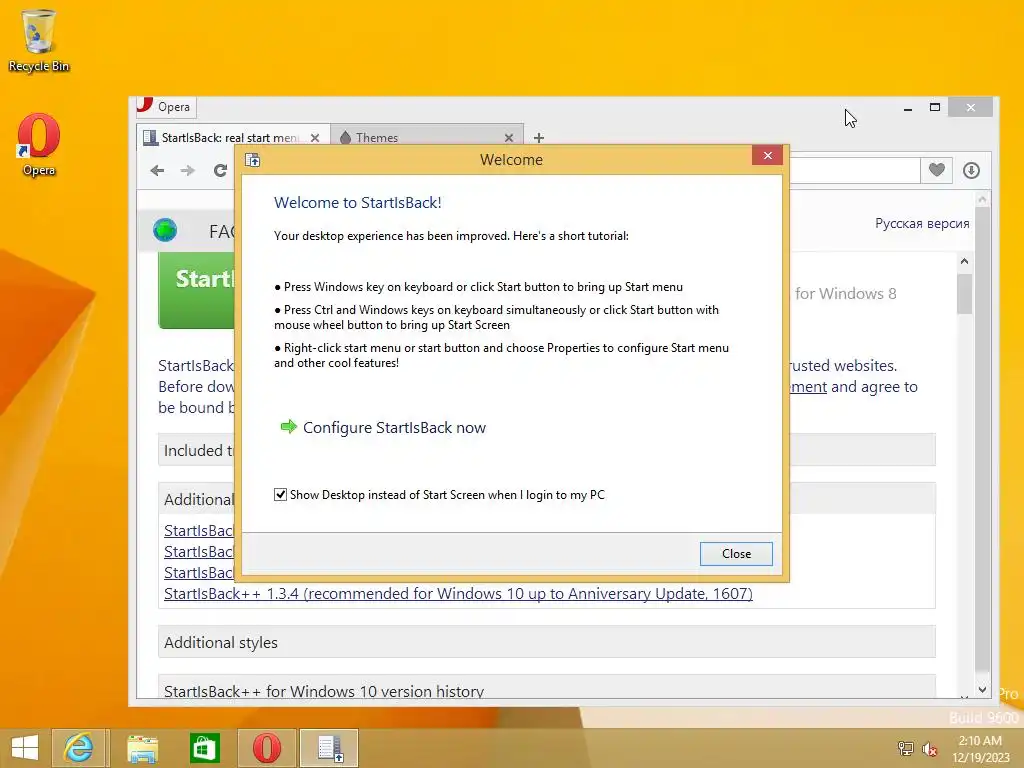Add page to bookmarks with heart icon
The width and height of the screenshot is (1024, 768).
pyautogui.click(x=936, y=170)
